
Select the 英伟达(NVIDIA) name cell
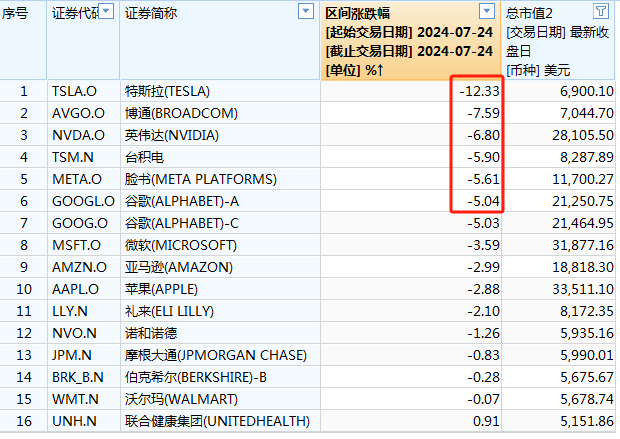pos(220,135)
